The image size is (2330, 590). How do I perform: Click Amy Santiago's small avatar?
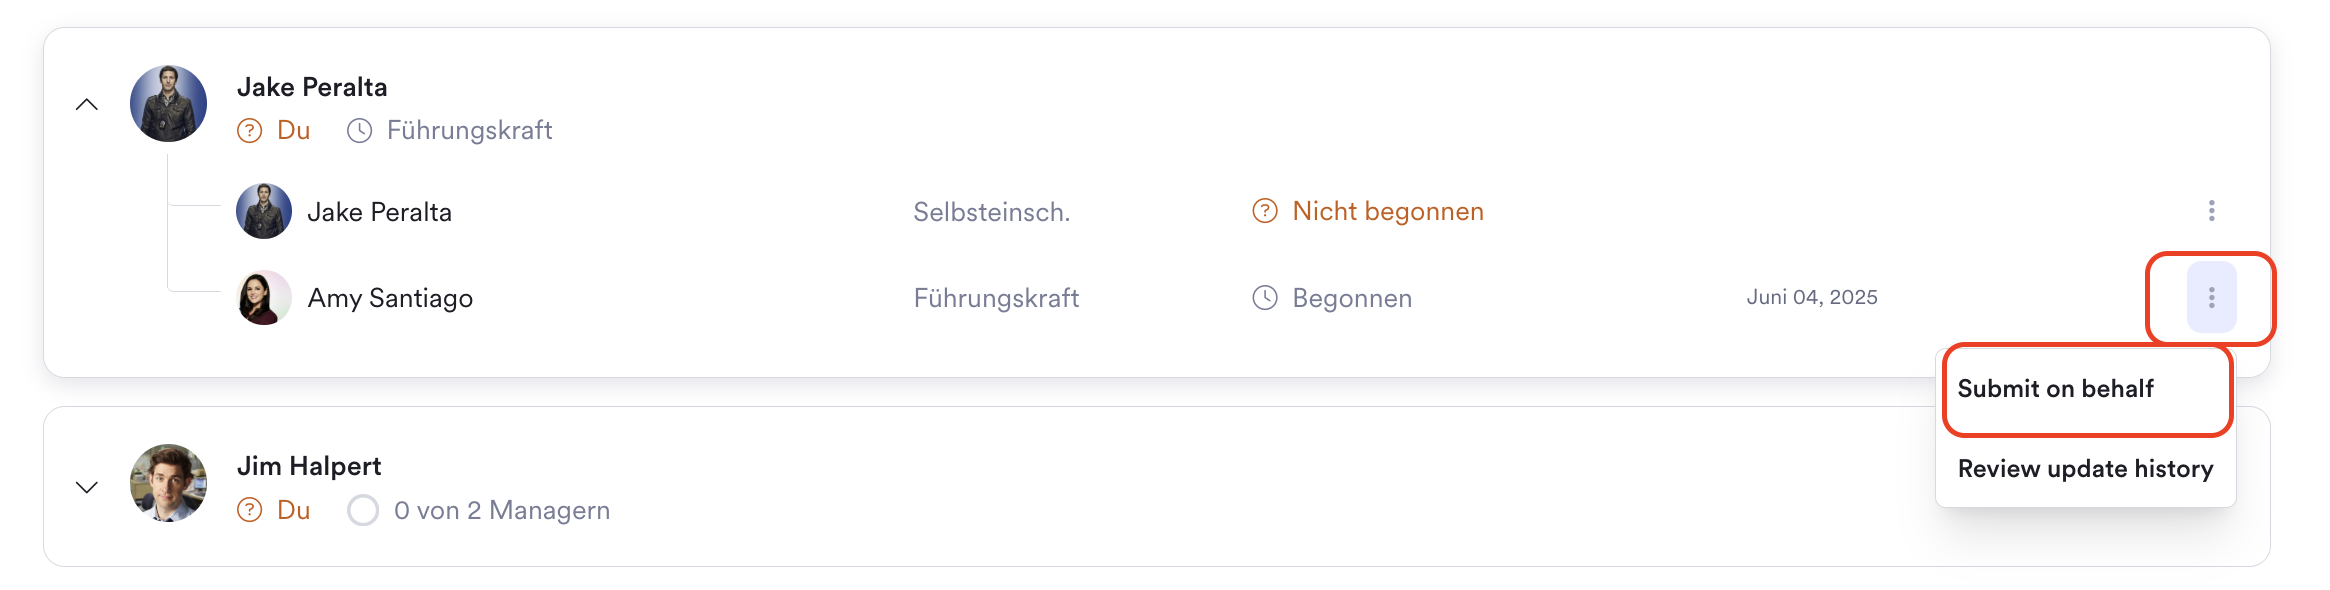264,298
